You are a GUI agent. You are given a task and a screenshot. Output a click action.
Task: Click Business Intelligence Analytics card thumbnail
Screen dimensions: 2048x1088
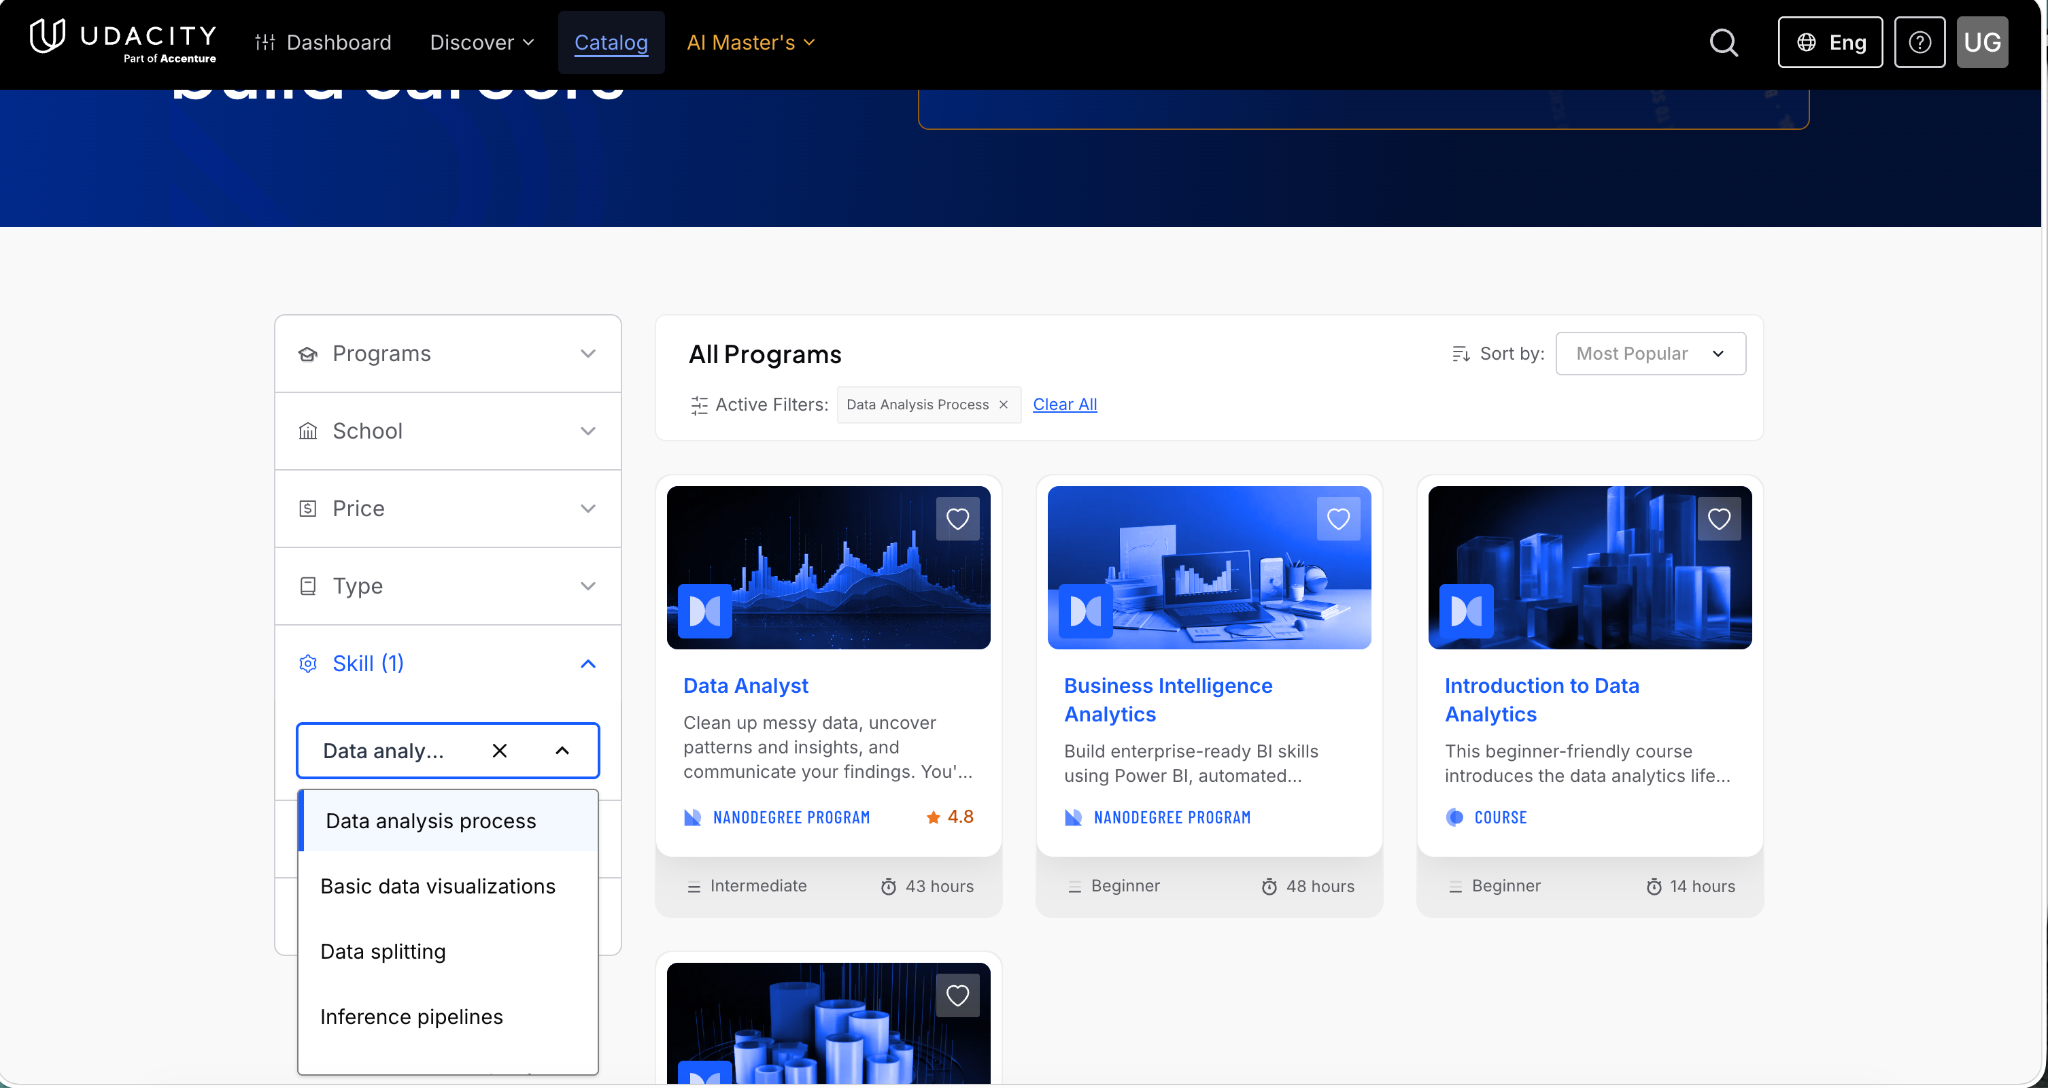pos(1209,568)
